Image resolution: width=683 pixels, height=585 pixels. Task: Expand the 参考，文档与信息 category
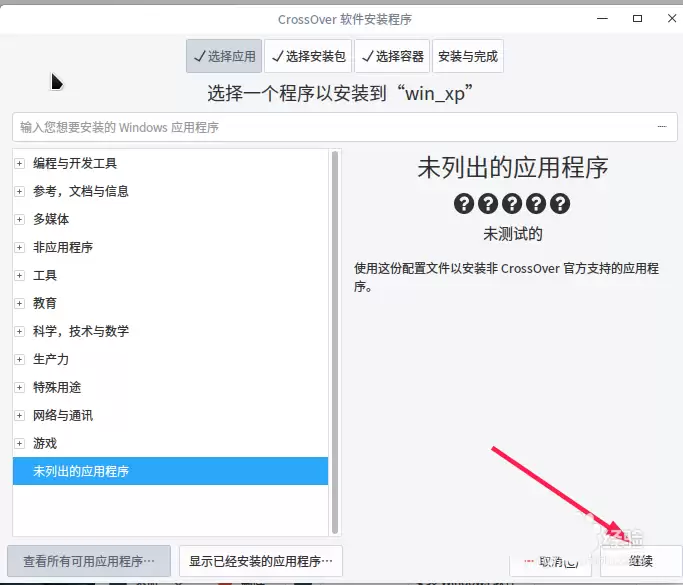tap(20, 191)
